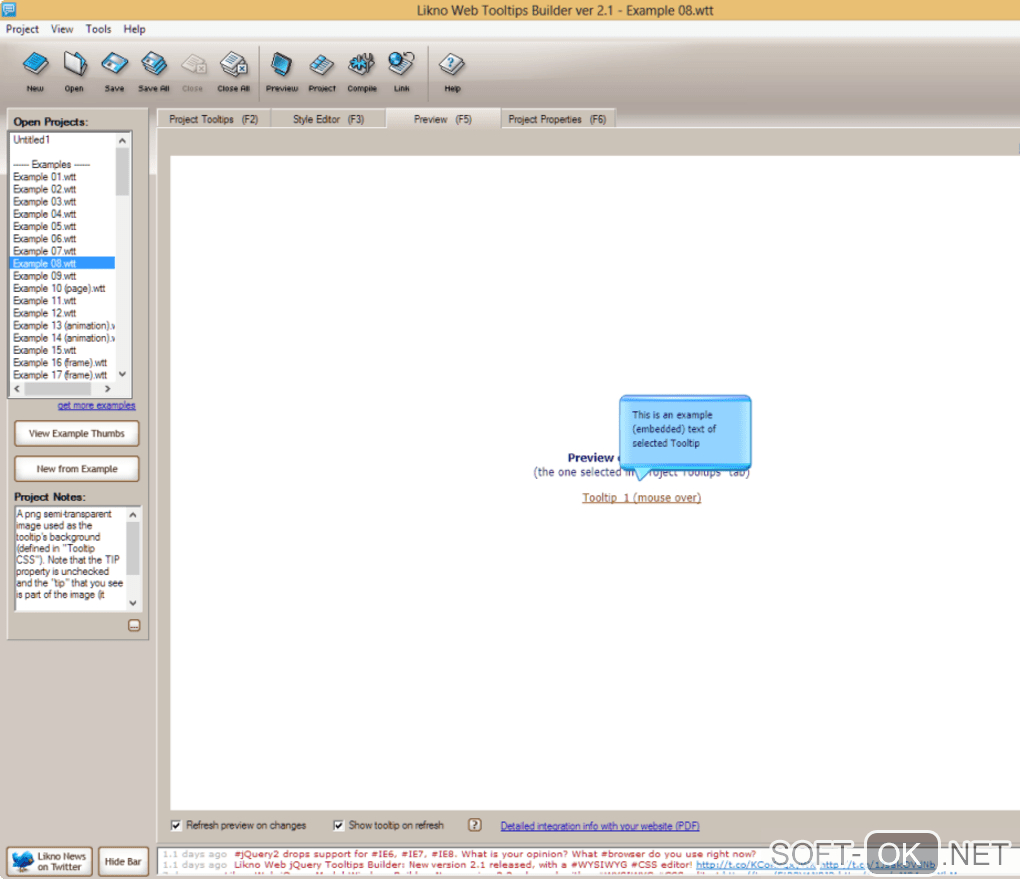Screen dimensions: 1020x879
Task: Open the get more examples link
Action: click(x=96, y=405)
